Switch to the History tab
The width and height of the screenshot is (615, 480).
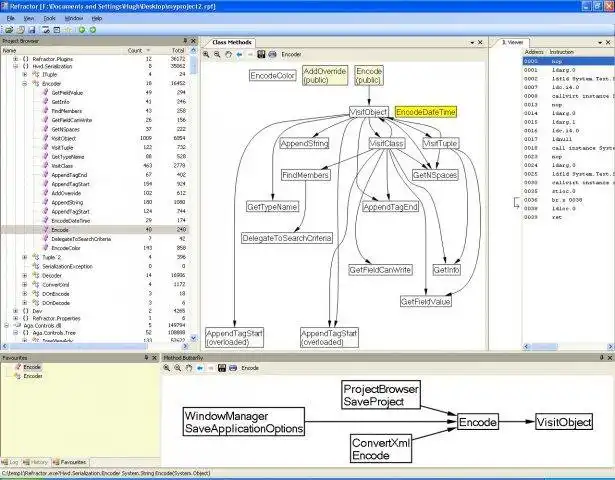coord(35,462)
